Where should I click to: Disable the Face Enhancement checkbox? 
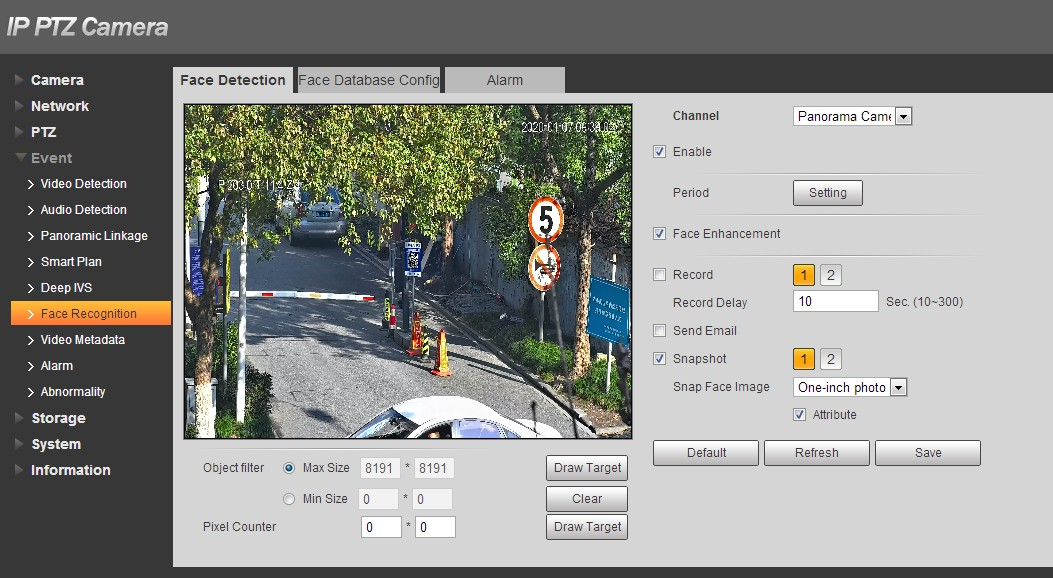[659, 234]
